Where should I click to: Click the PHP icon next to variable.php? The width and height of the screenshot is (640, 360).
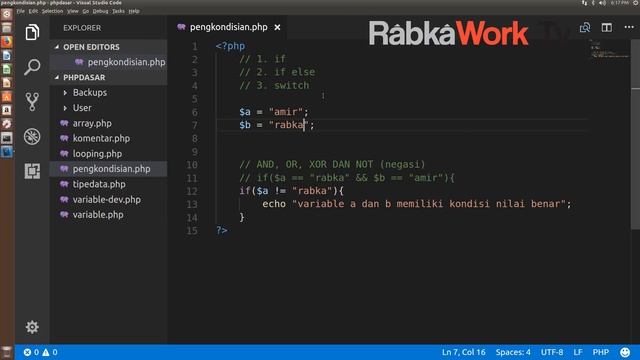tap(64, 215)
